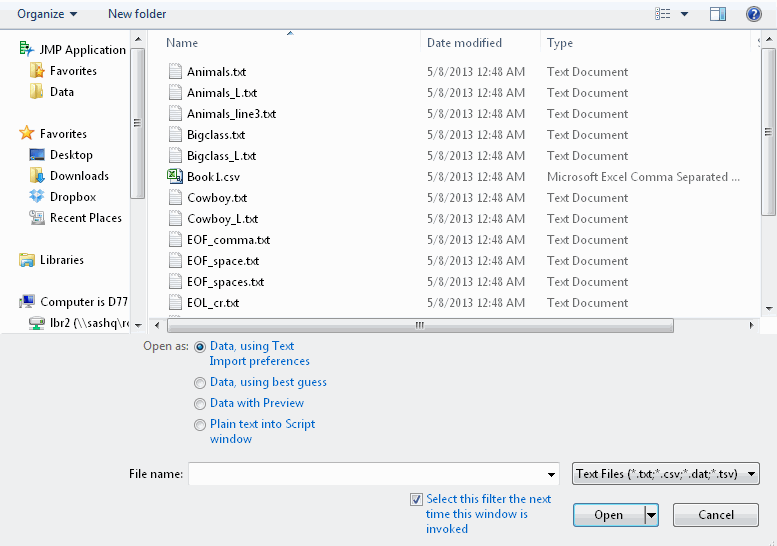Screen dimensions: 777x546
Task: Open the Organize dropdown menu
Action: click(47, 14)
